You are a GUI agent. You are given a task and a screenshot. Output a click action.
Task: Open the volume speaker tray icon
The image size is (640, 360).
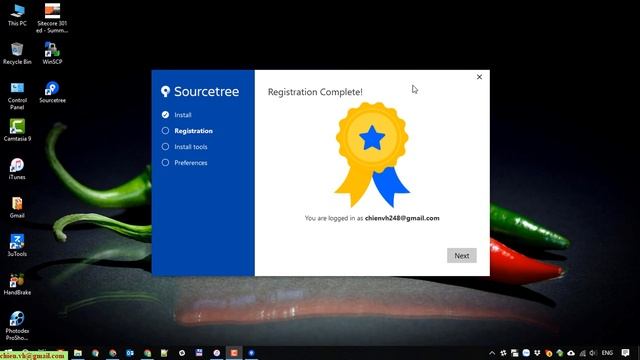point(593,353)
